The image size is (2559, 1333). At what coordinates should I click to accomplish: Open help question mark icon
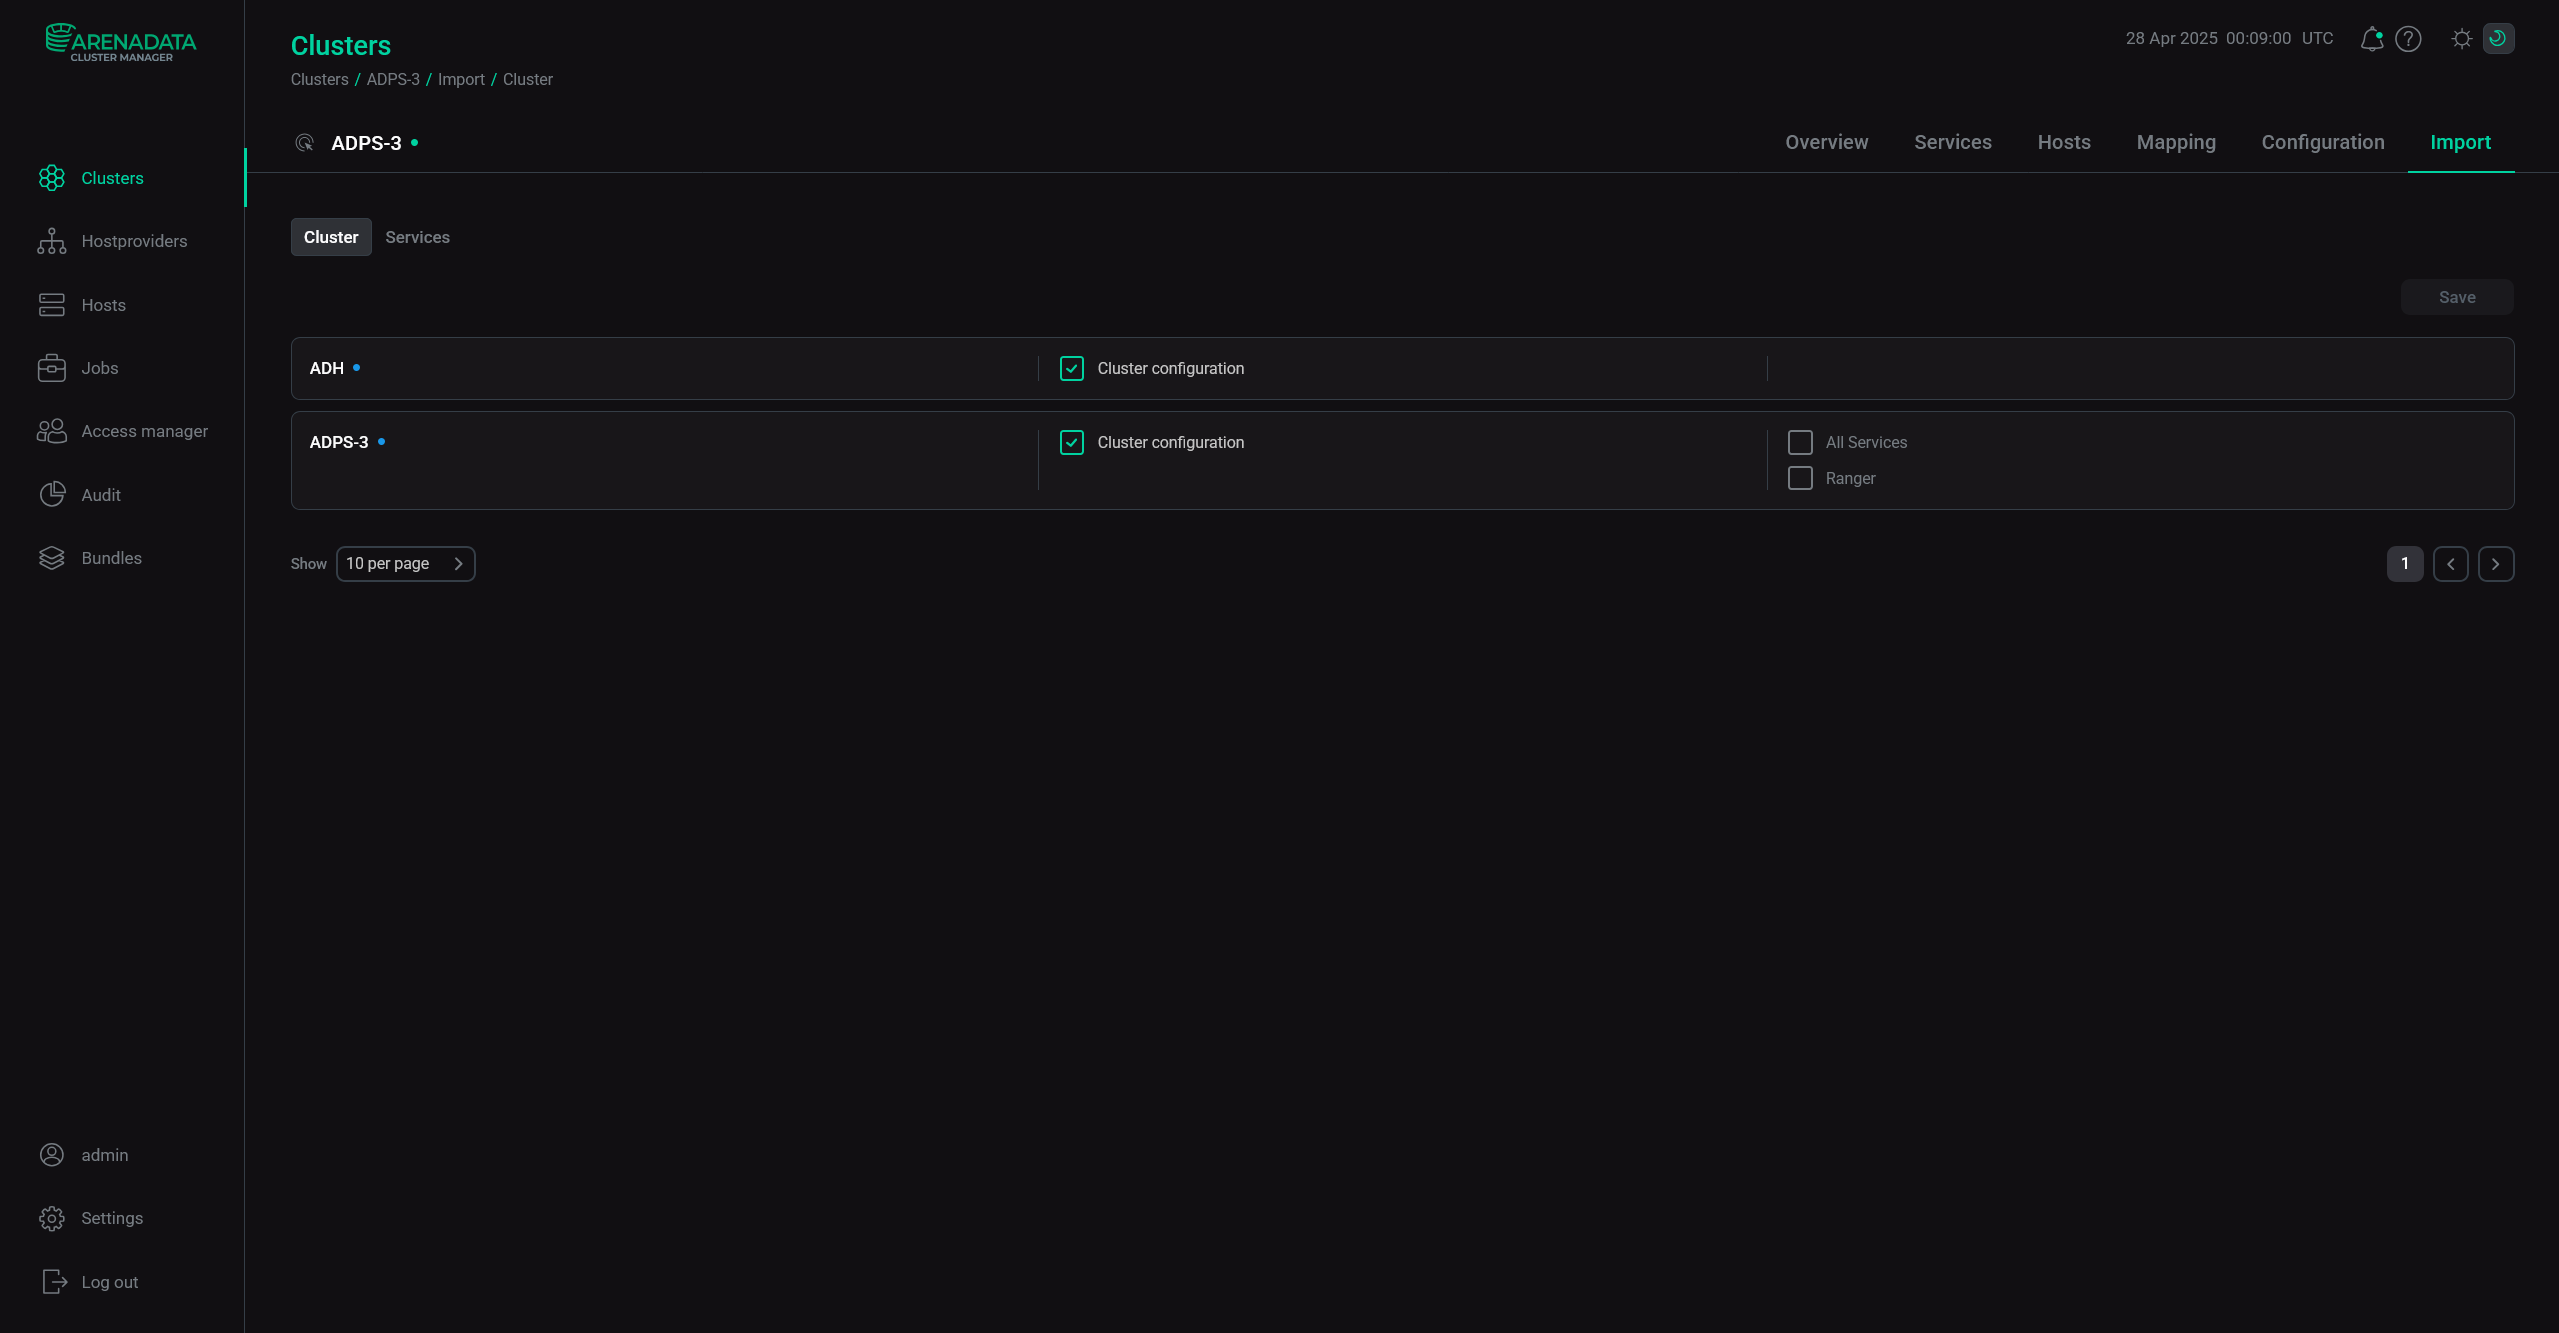tap(2408, 39)
